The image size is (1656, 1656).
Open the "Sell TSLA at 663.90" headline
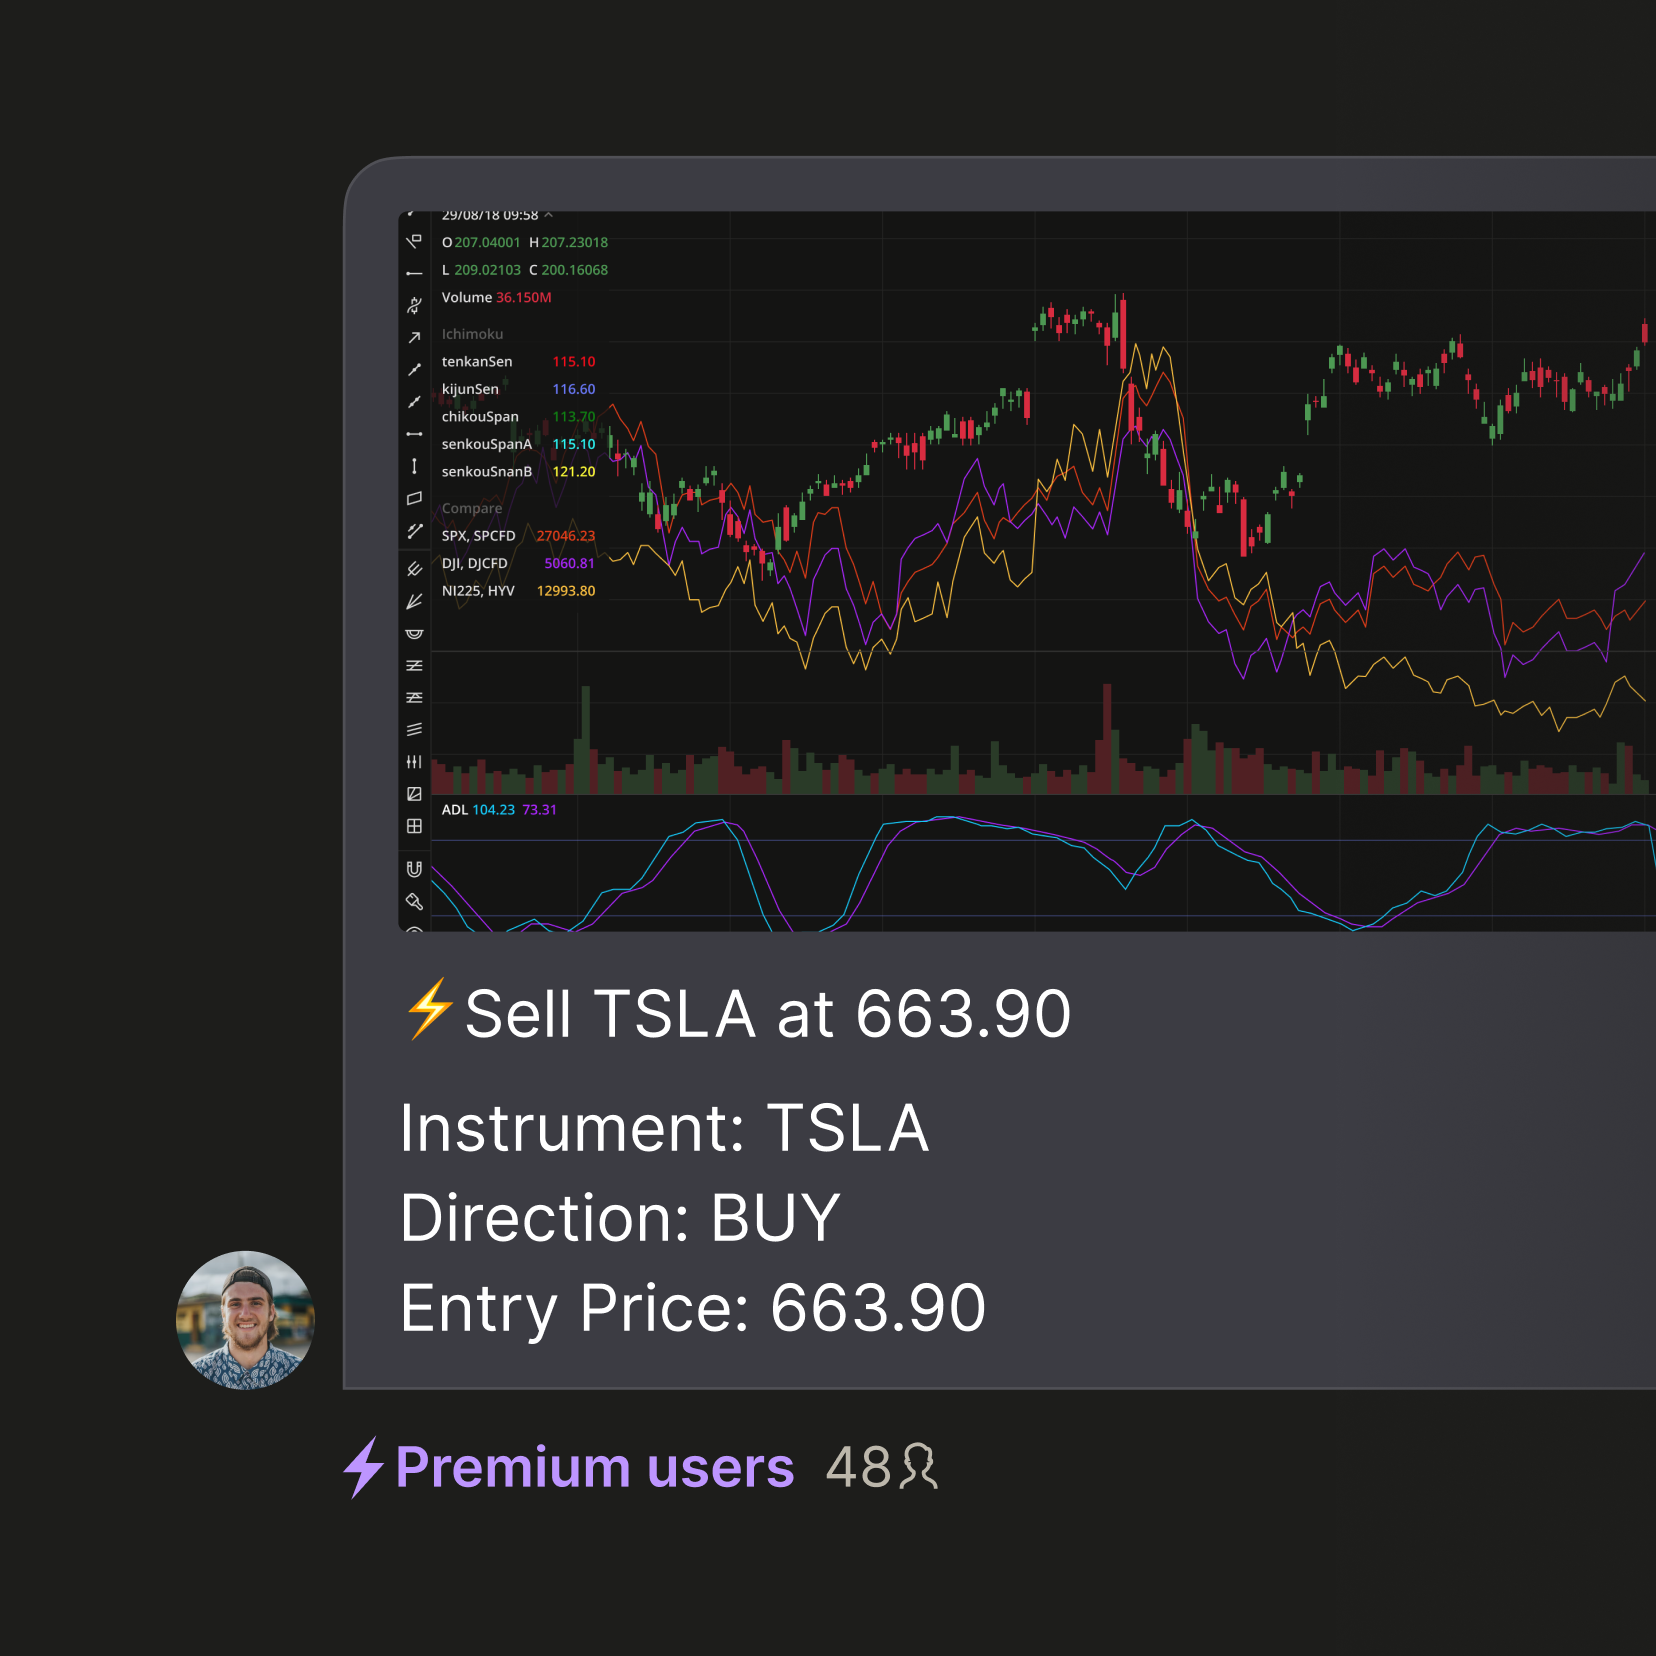point(767,1014)
